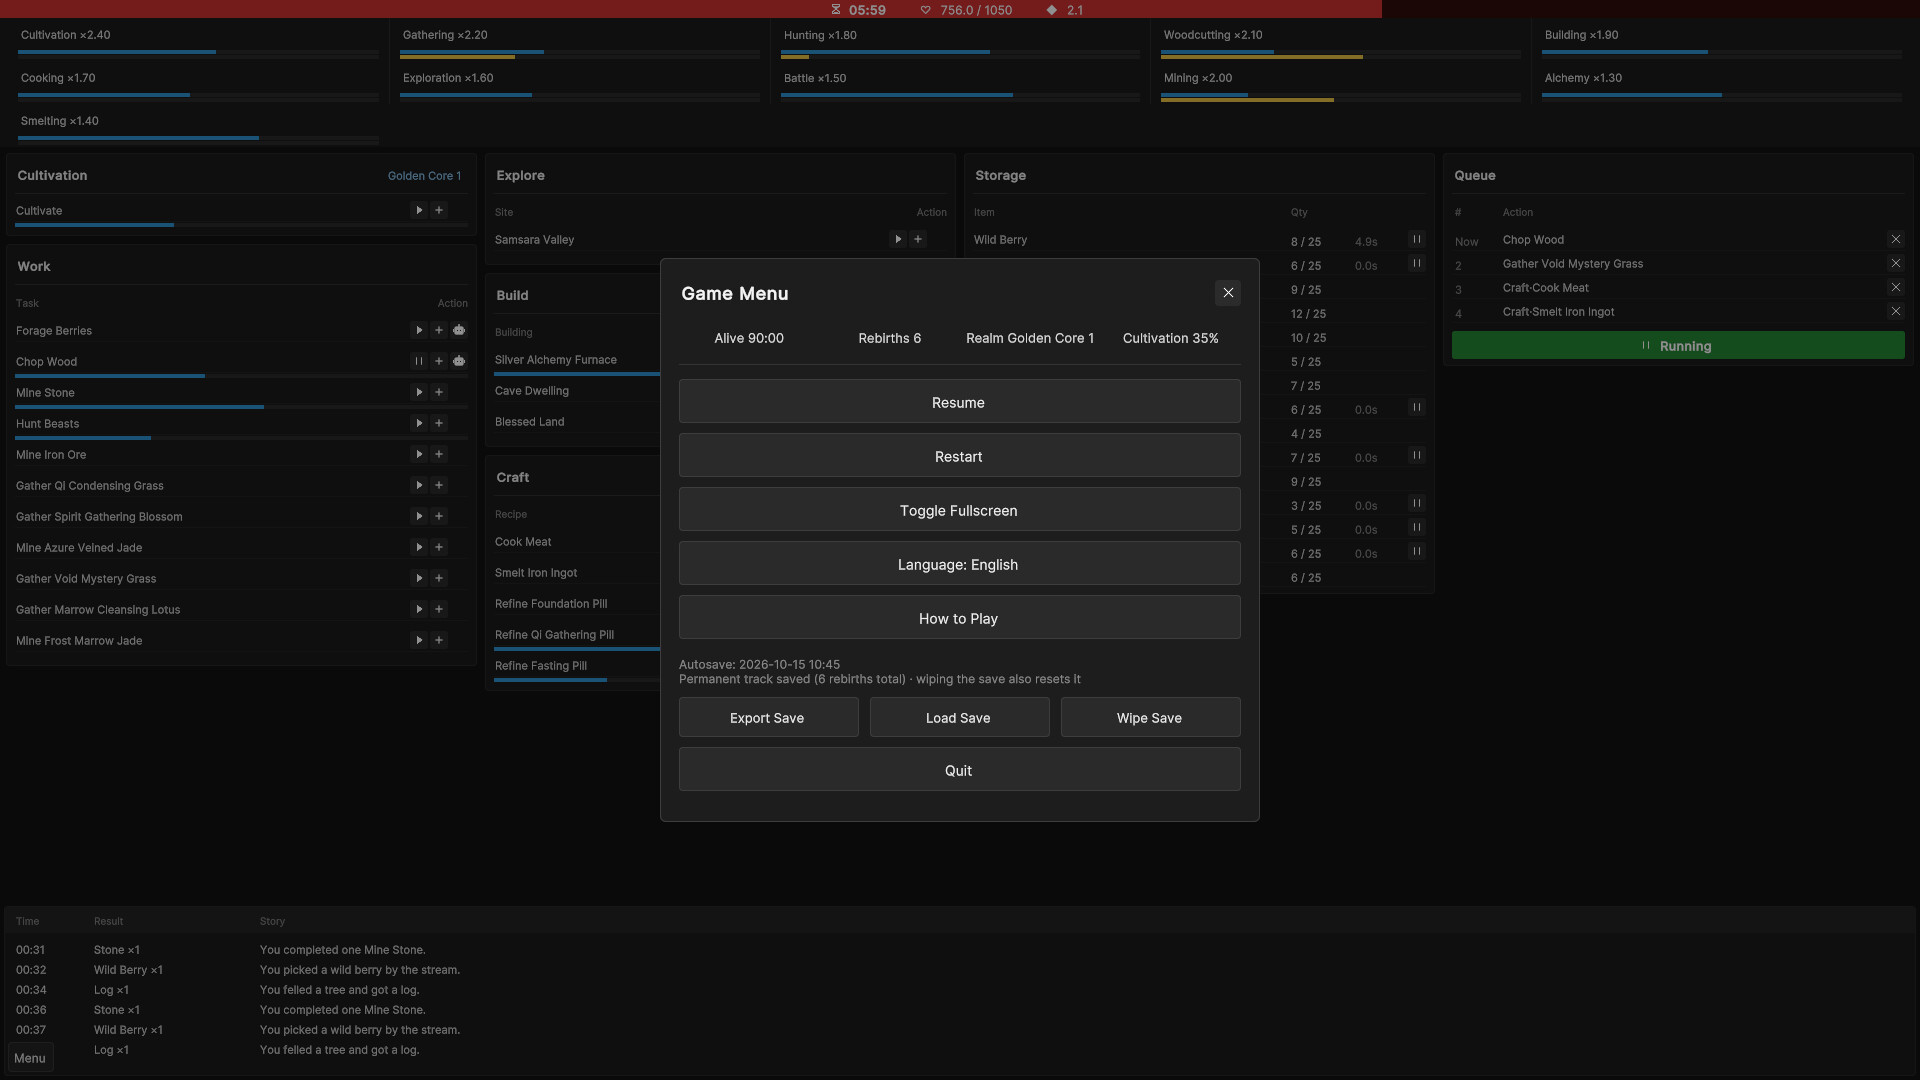
Task: Click the 756.0 / 1050 health readout
Action: [966, 10]
